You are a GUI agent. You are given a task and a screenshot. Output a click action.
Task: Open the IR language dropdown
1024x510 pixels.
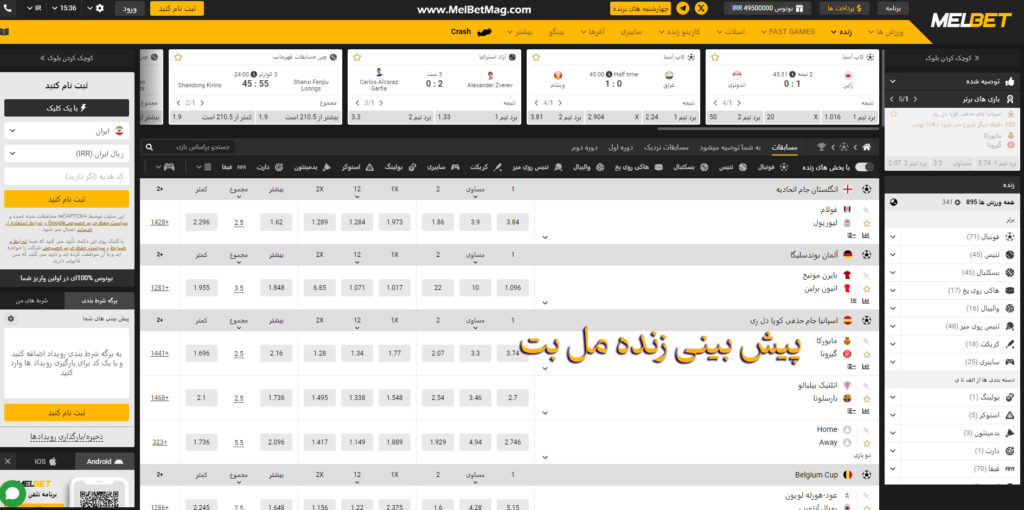click(x=33, y=8)
